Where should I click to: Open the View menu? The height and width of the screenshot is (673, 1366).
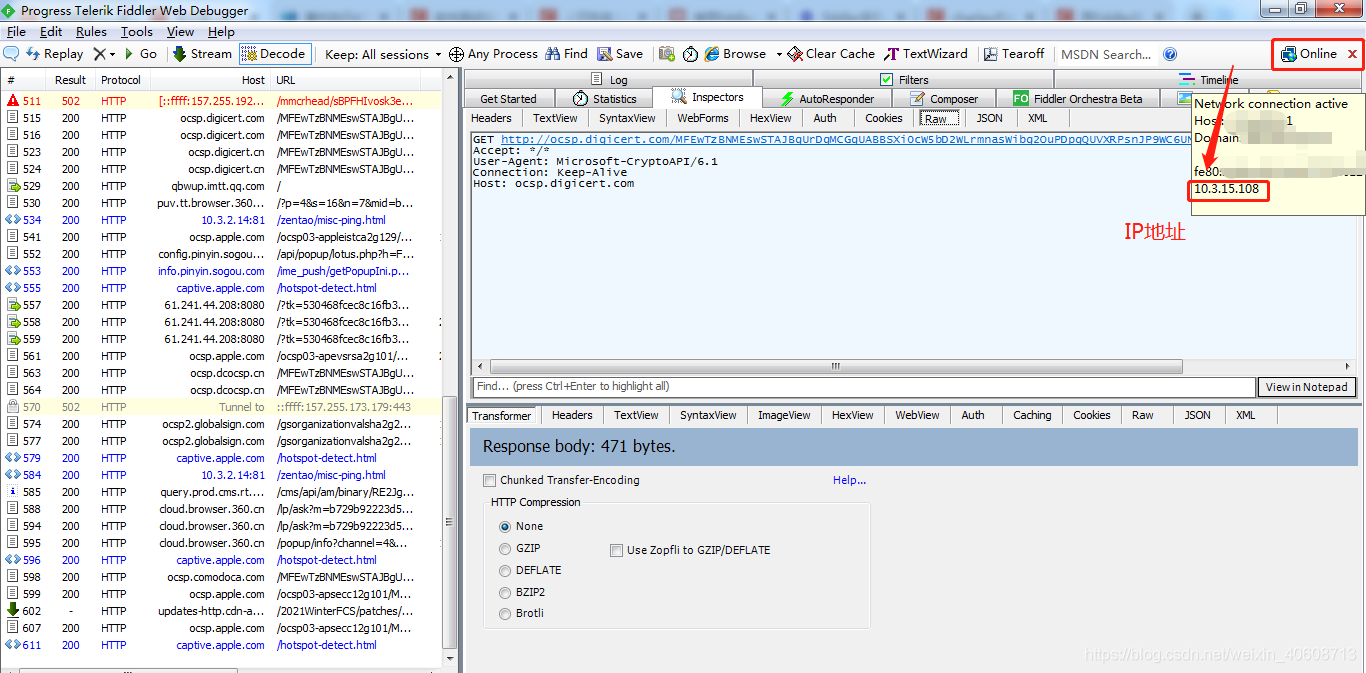(180, 32)
